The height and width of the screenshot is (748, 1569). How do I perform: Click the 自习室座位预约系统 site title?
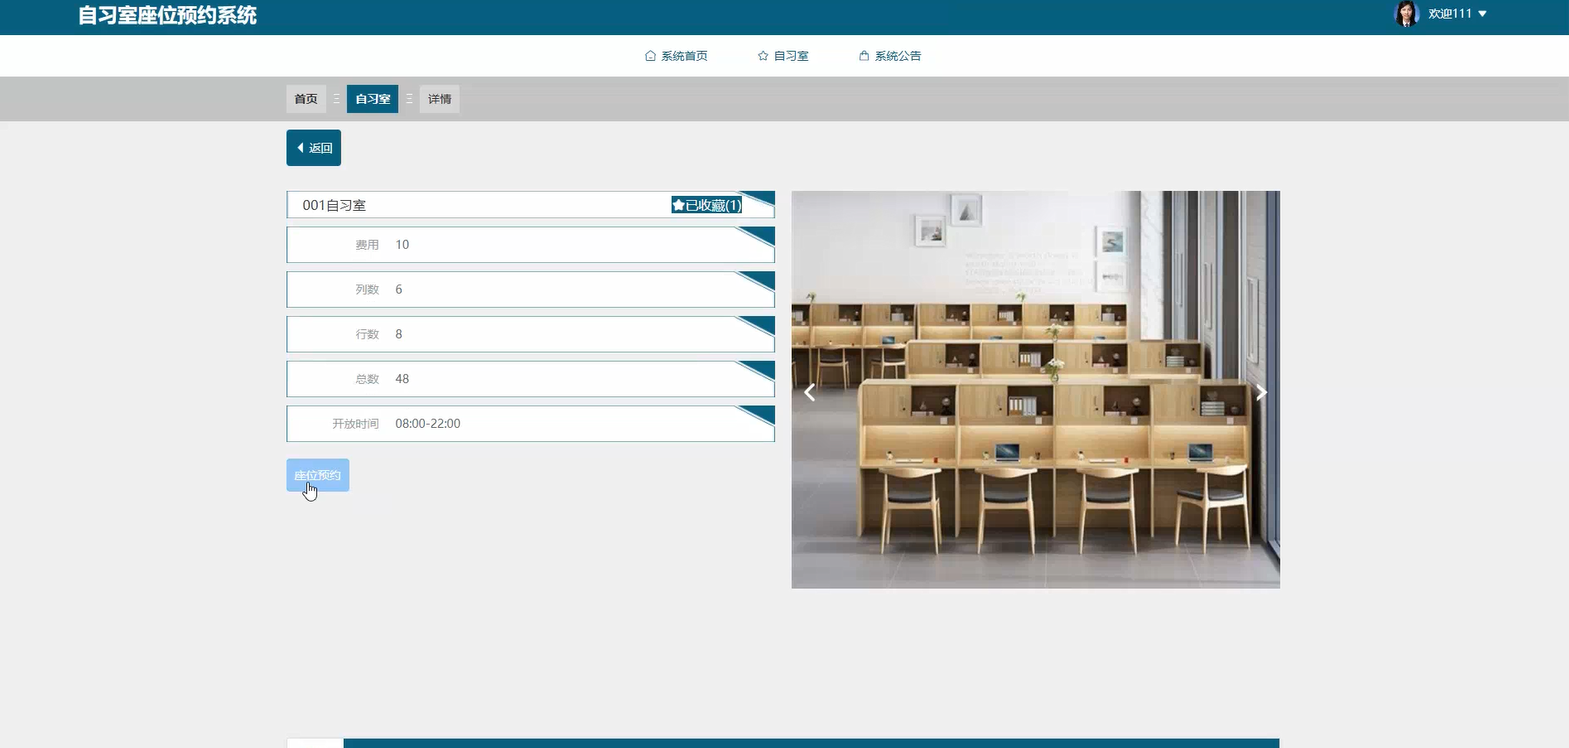pyautogui.click(x=168, y=15)
